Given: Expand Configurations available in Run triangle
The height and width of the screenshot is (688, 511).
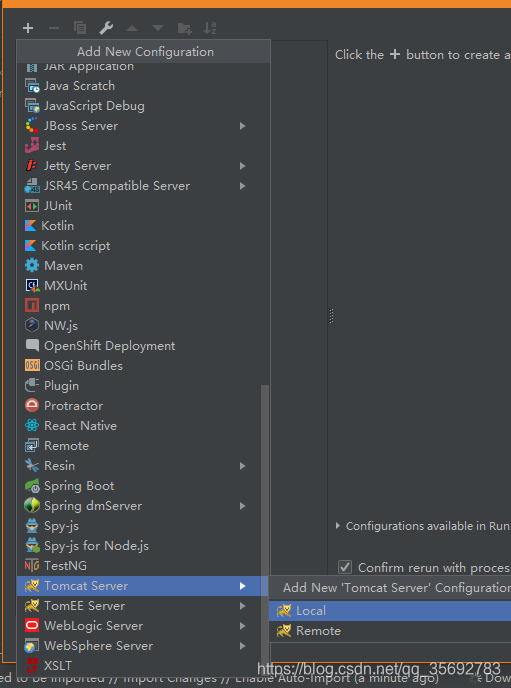Looking at the screenshot, I should pyautogui.click(x=338, y=526).
